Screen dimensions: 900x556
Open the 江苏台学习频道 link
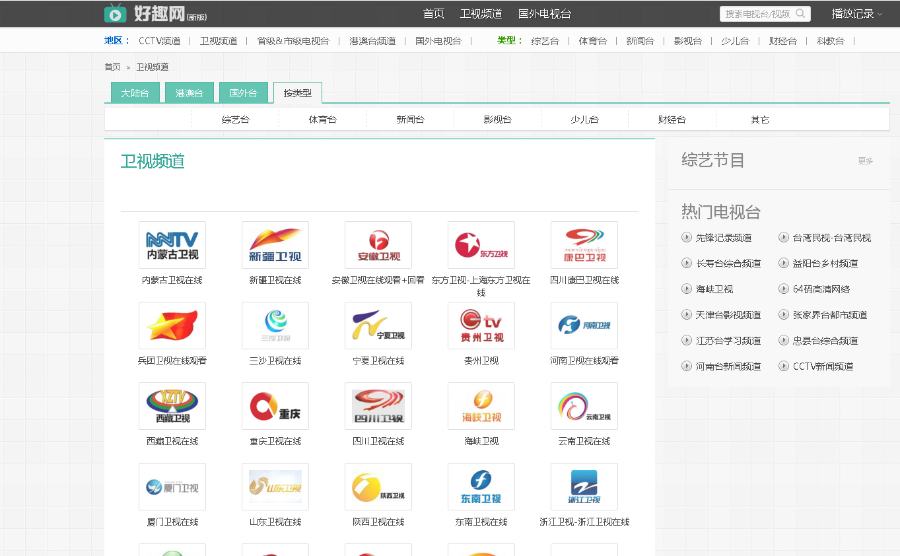[728, 341]
